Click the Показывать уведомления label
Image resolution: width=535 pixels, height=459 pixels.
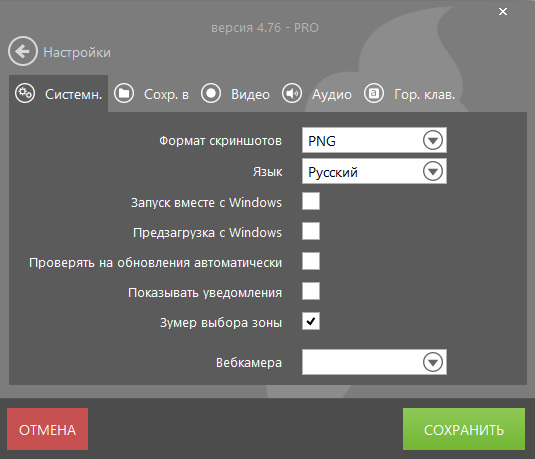tap(205, 292)
